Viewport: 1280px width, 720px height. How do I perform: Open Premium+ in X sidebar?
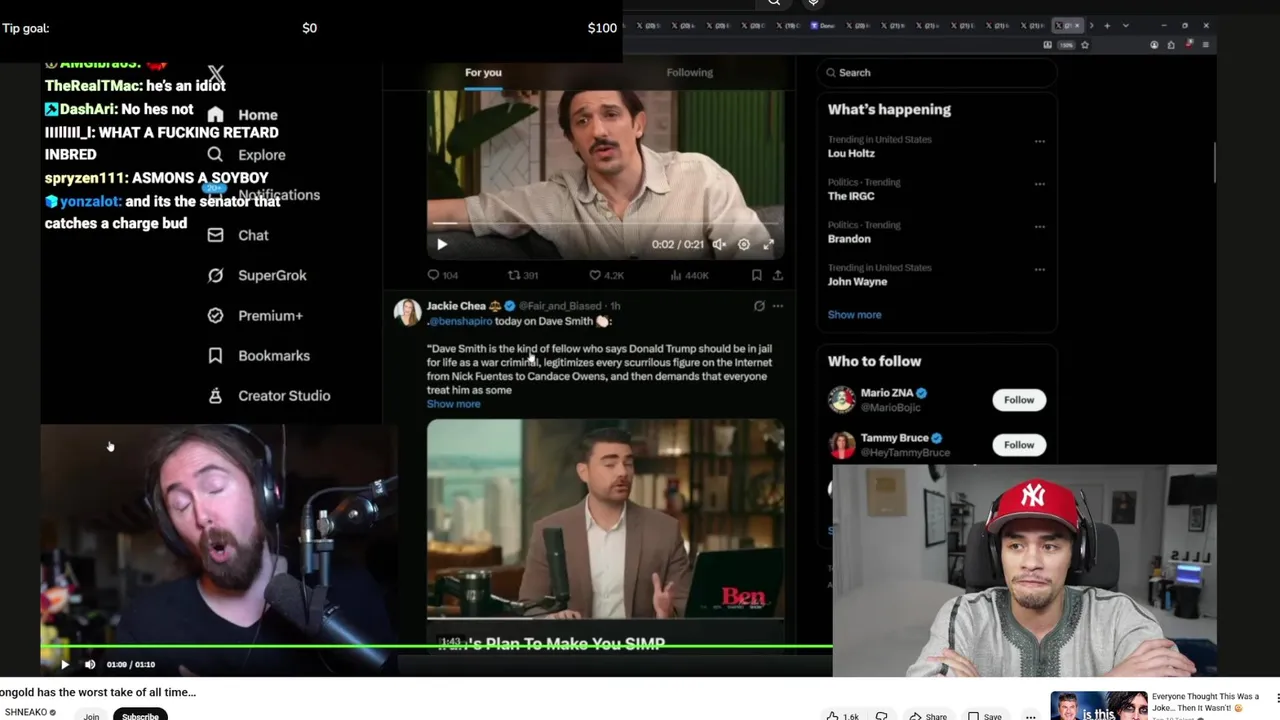pyautogui.click(x=255, y=315)
